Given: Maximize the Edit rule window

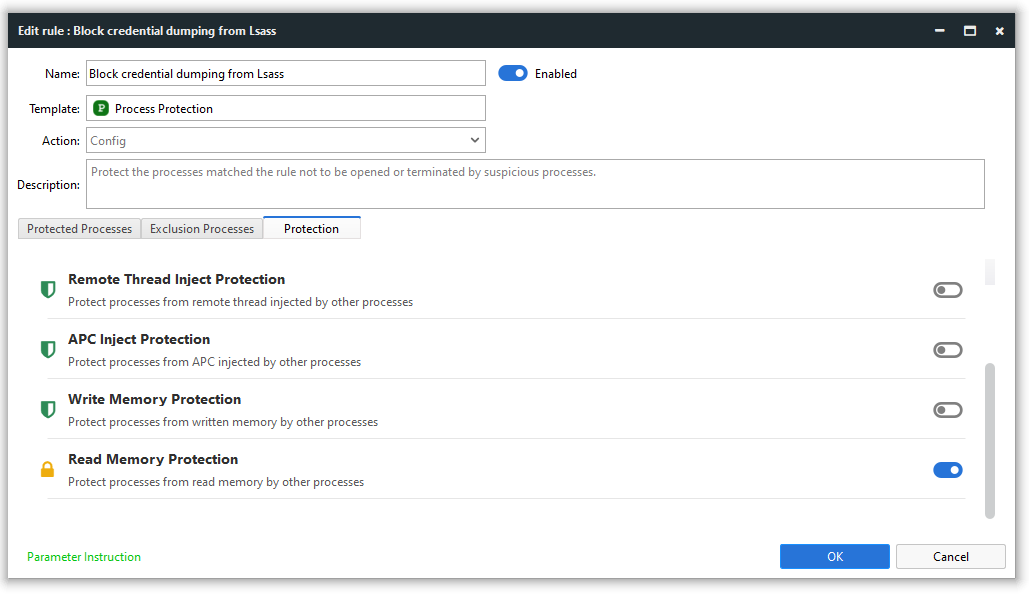Looking at the screenshot, I should pos(969,31).
